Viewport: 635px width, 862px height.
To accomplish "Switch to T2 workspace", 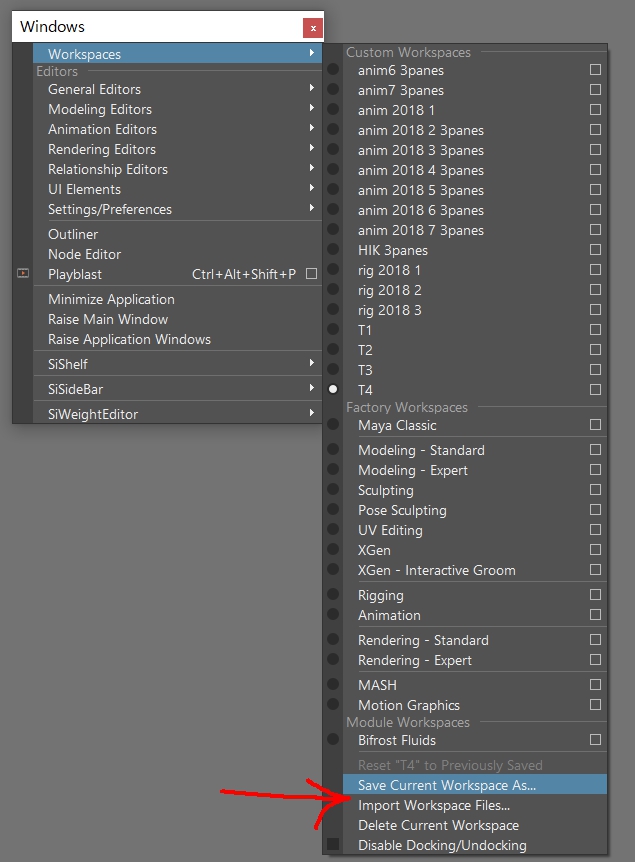I will point(365,350).
